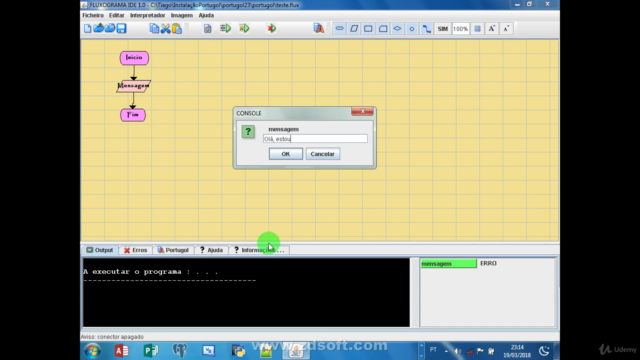640x360 pixels.
Task: Click the 'Aviso: conector apagado' status message
Action: click(x=112, y=337)
